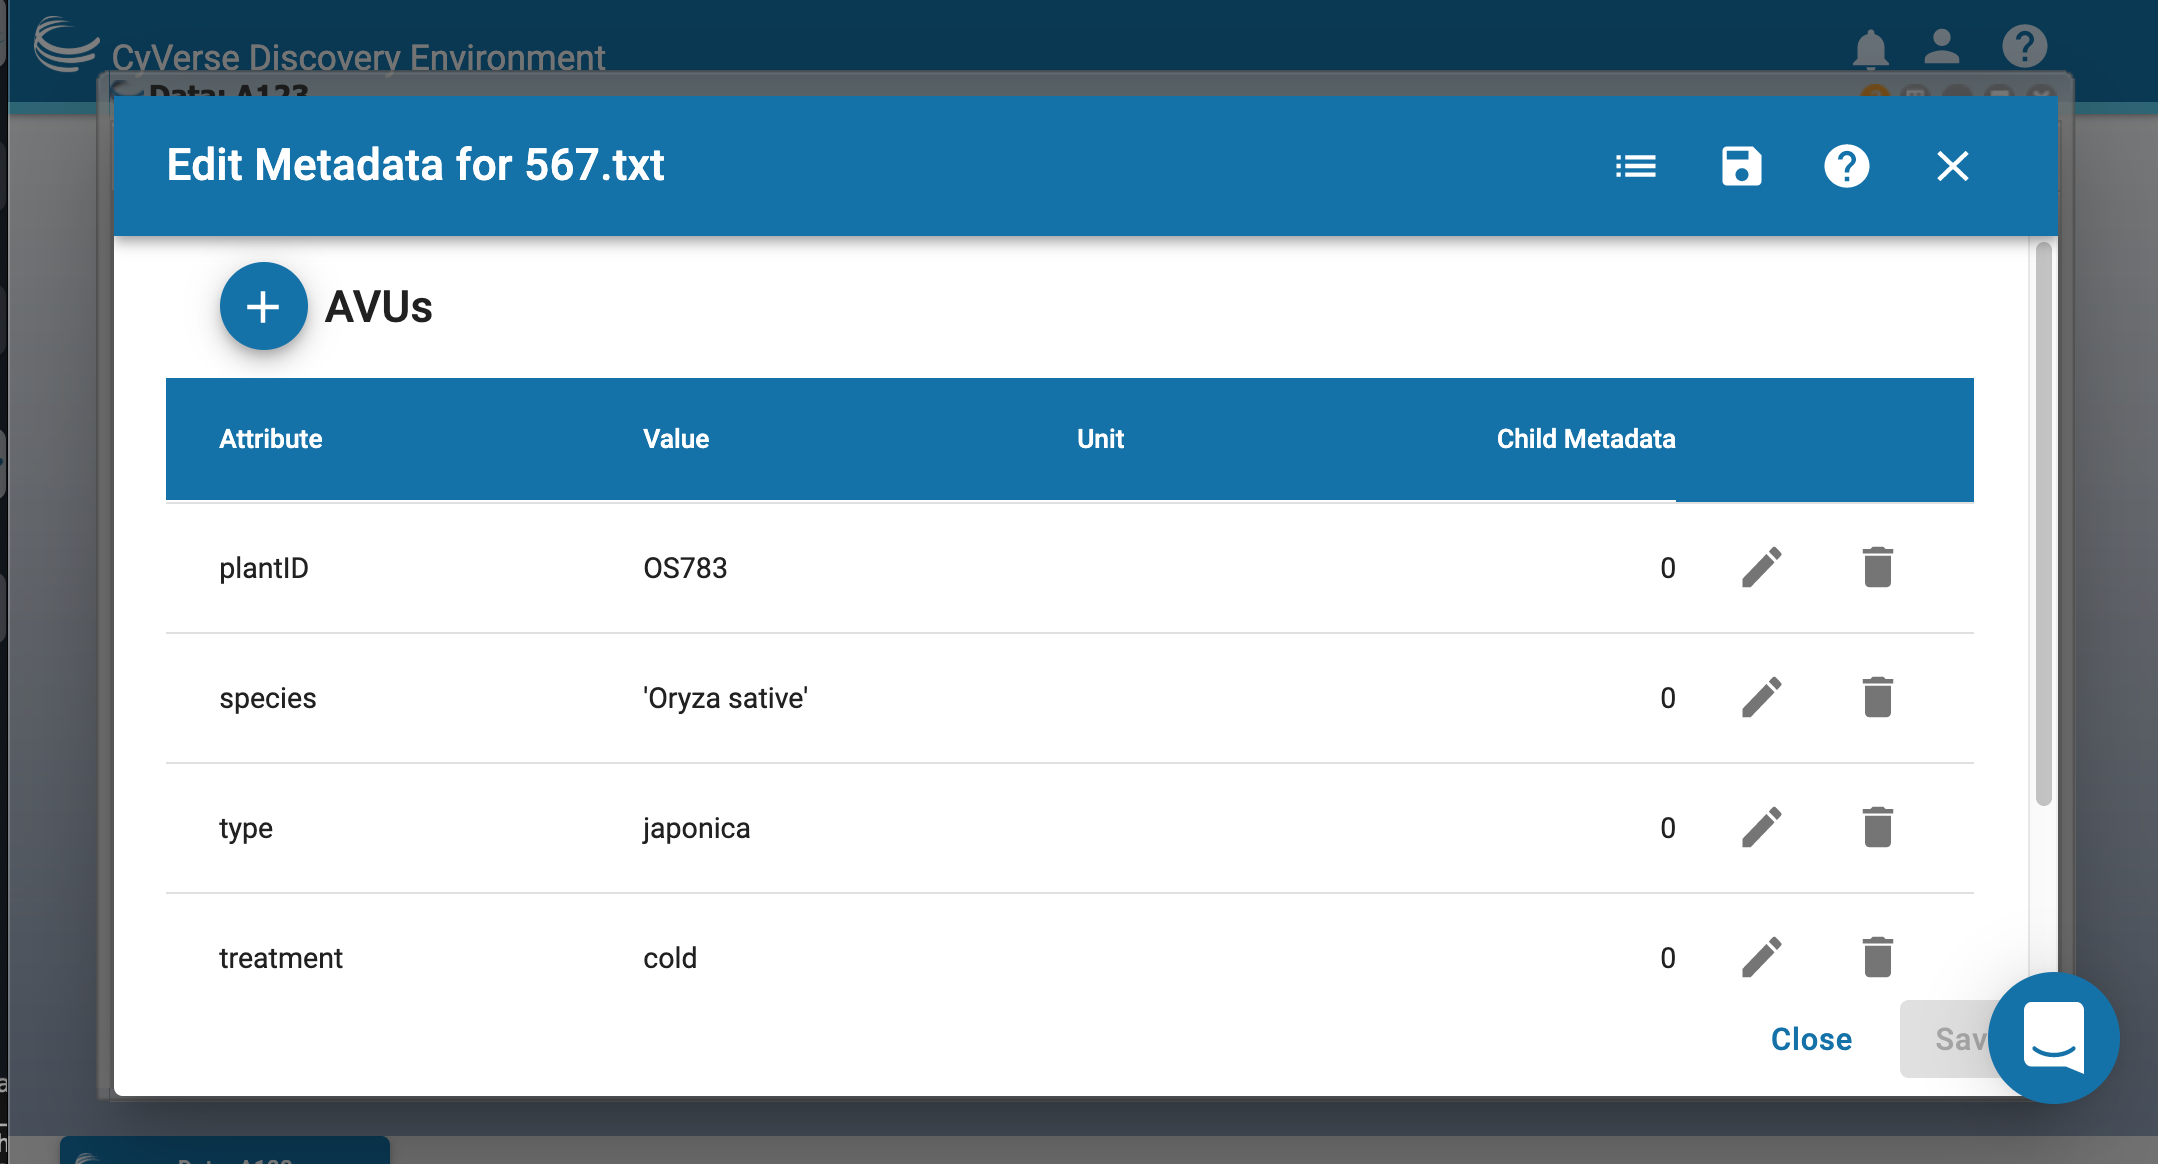Screen dimensions: 2158x1164
Task: Open the view templates list icon
Action: 1636,166
